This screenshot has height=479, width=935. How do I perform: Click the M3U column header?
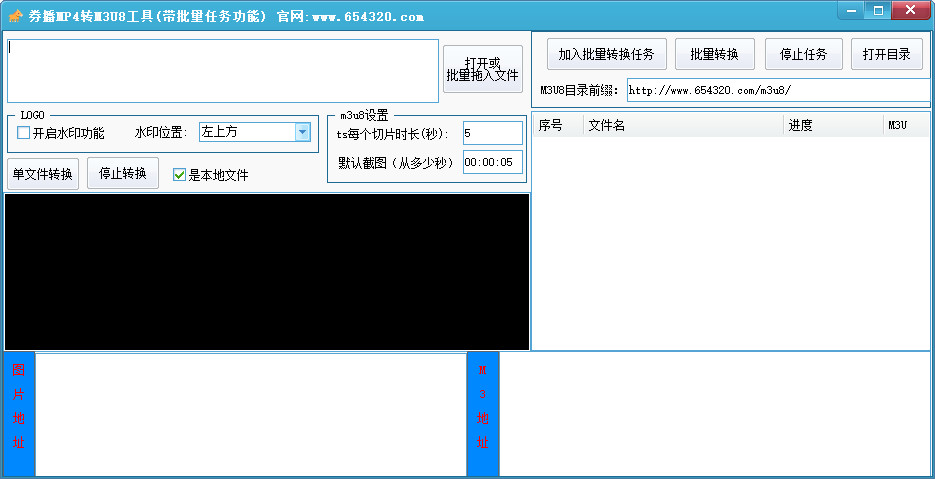click(x=906, y=125)
